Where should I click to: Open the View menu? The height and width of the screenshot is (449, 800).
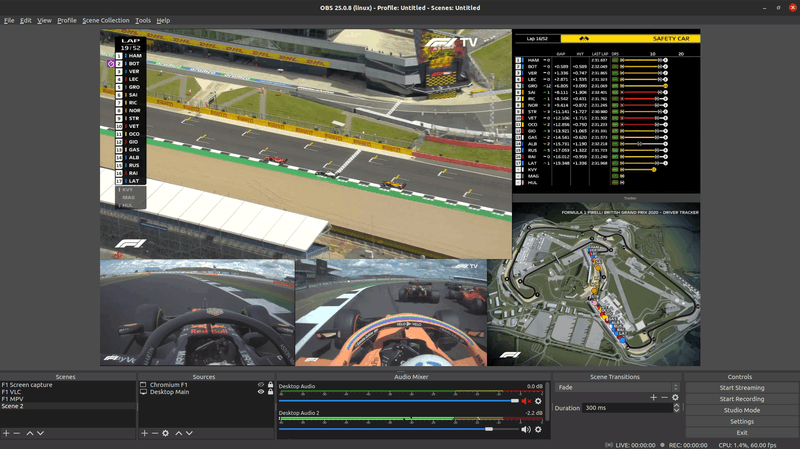click(x=44, y=20)
